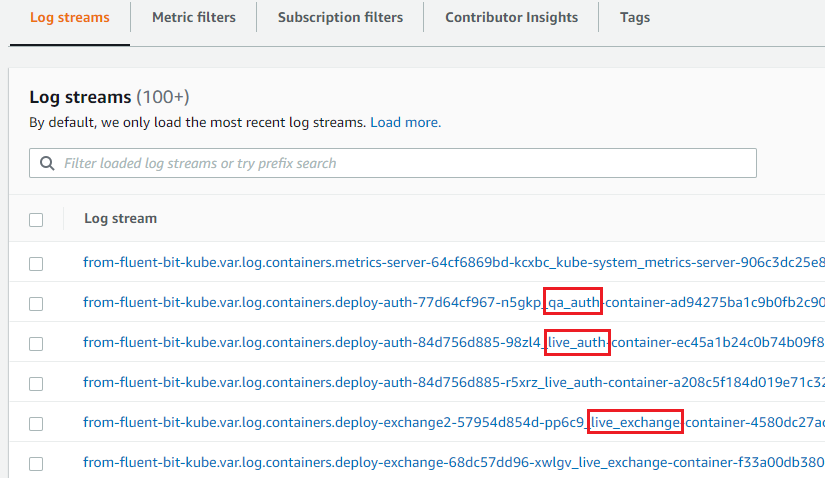
Task: Check the exchange2 log stream checkbox
Action: pos(36,423)
